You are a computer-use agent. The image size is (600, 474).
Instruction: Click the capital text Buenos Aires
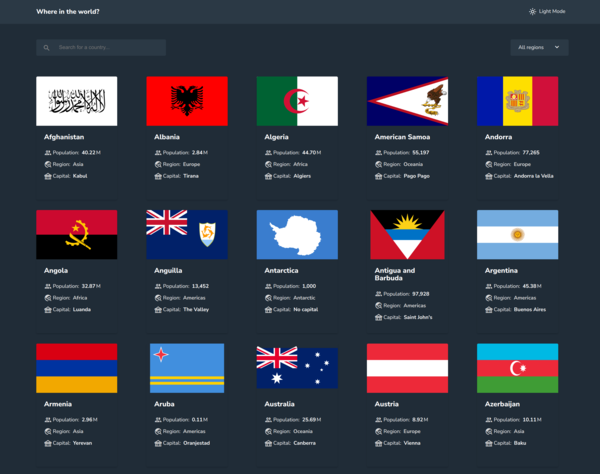pyautogui.click(x=530, y=309)
